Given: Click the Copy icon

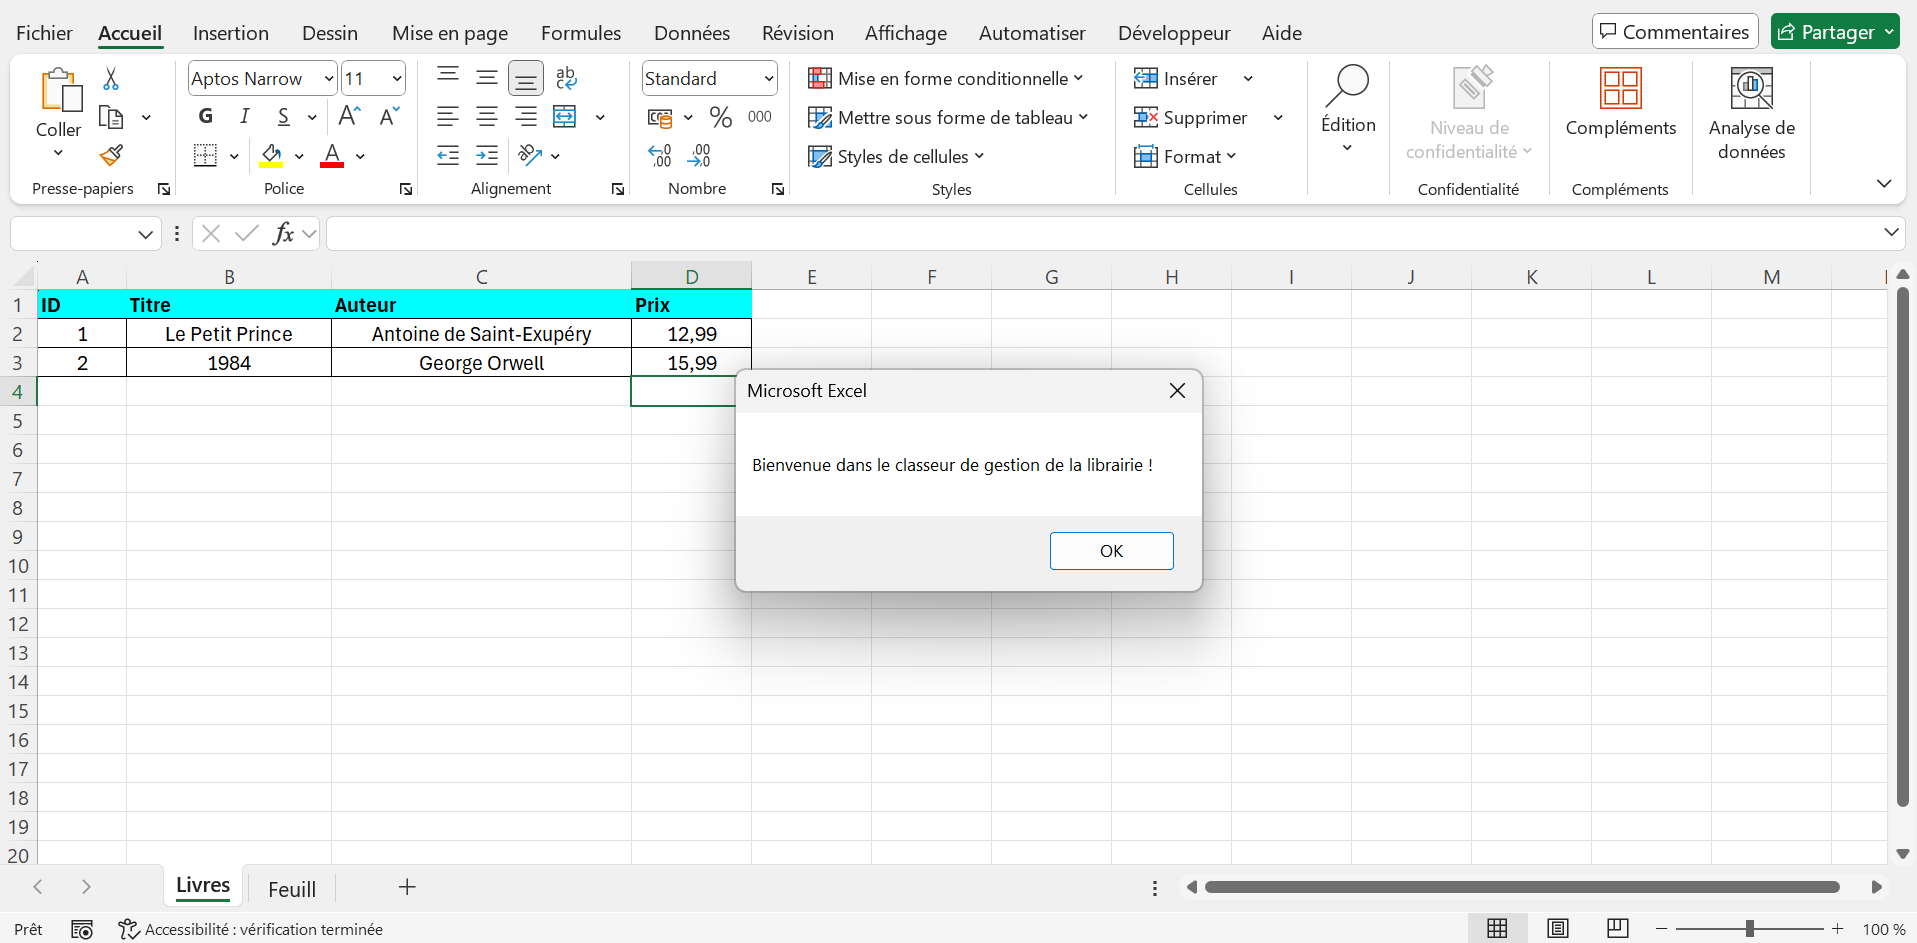Looking at the screenshot, I should [111, 118].
